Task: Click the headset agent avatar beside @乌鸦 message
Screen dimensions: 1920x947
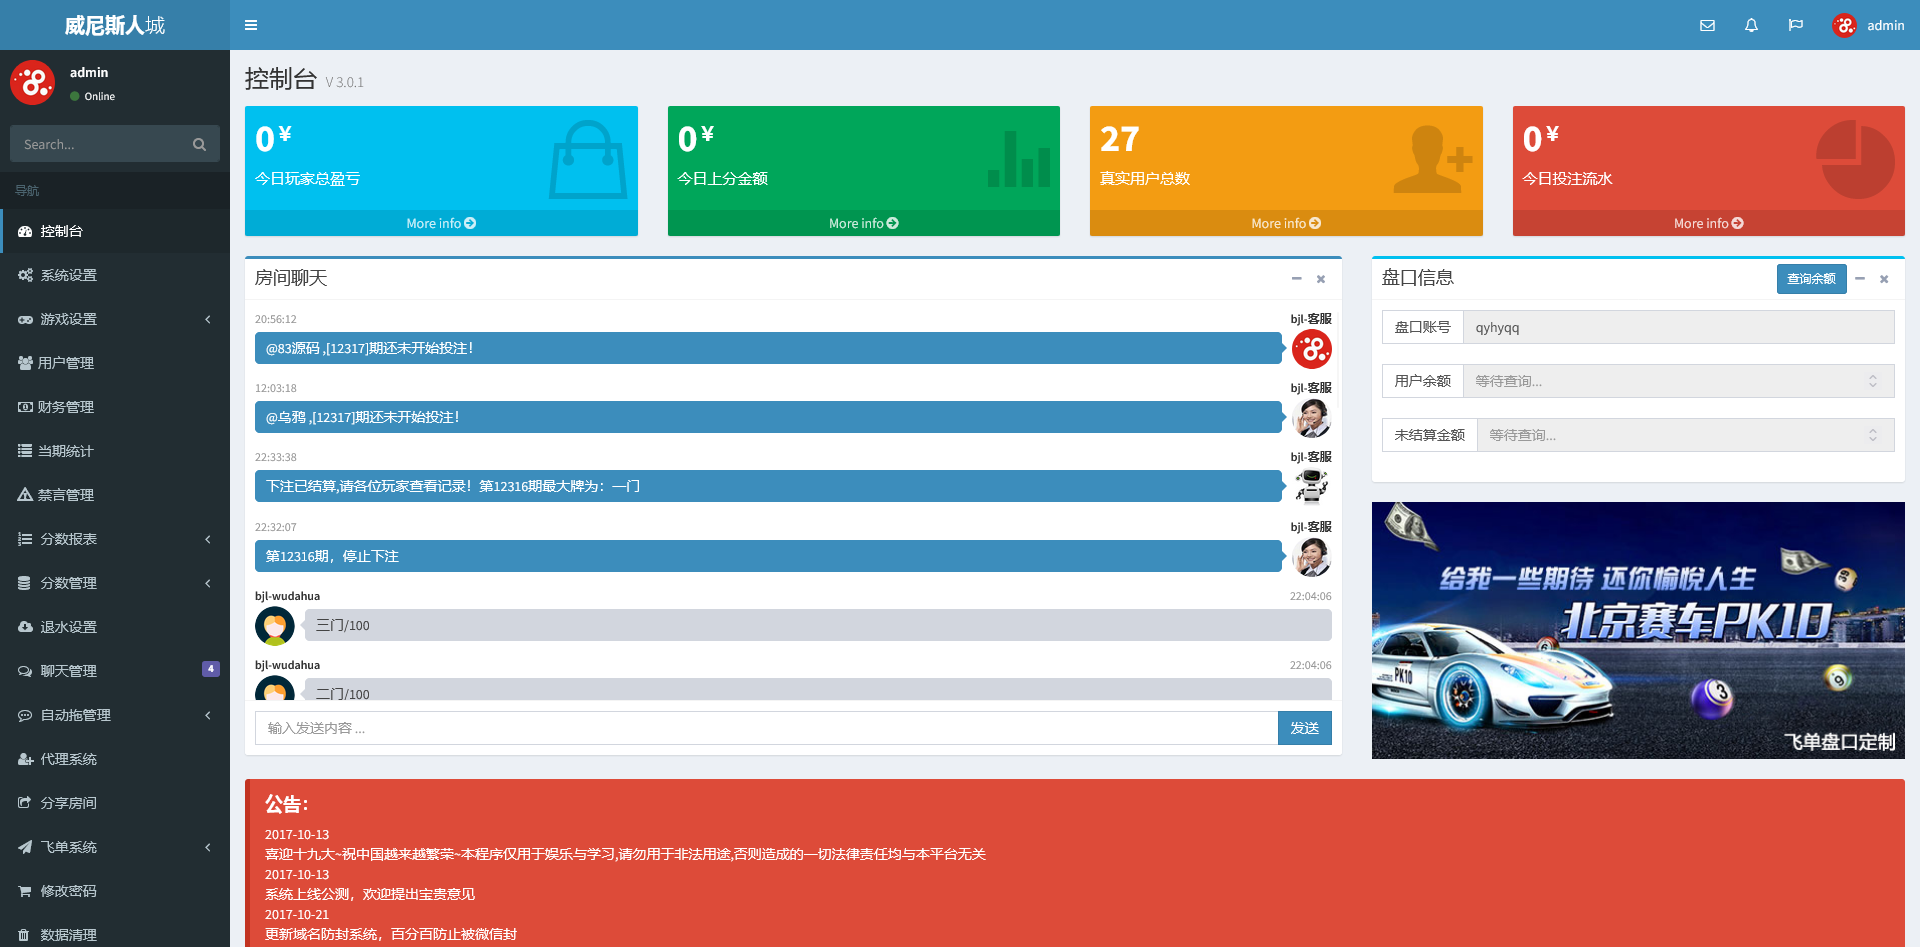Action: (x=1312, y=418)
